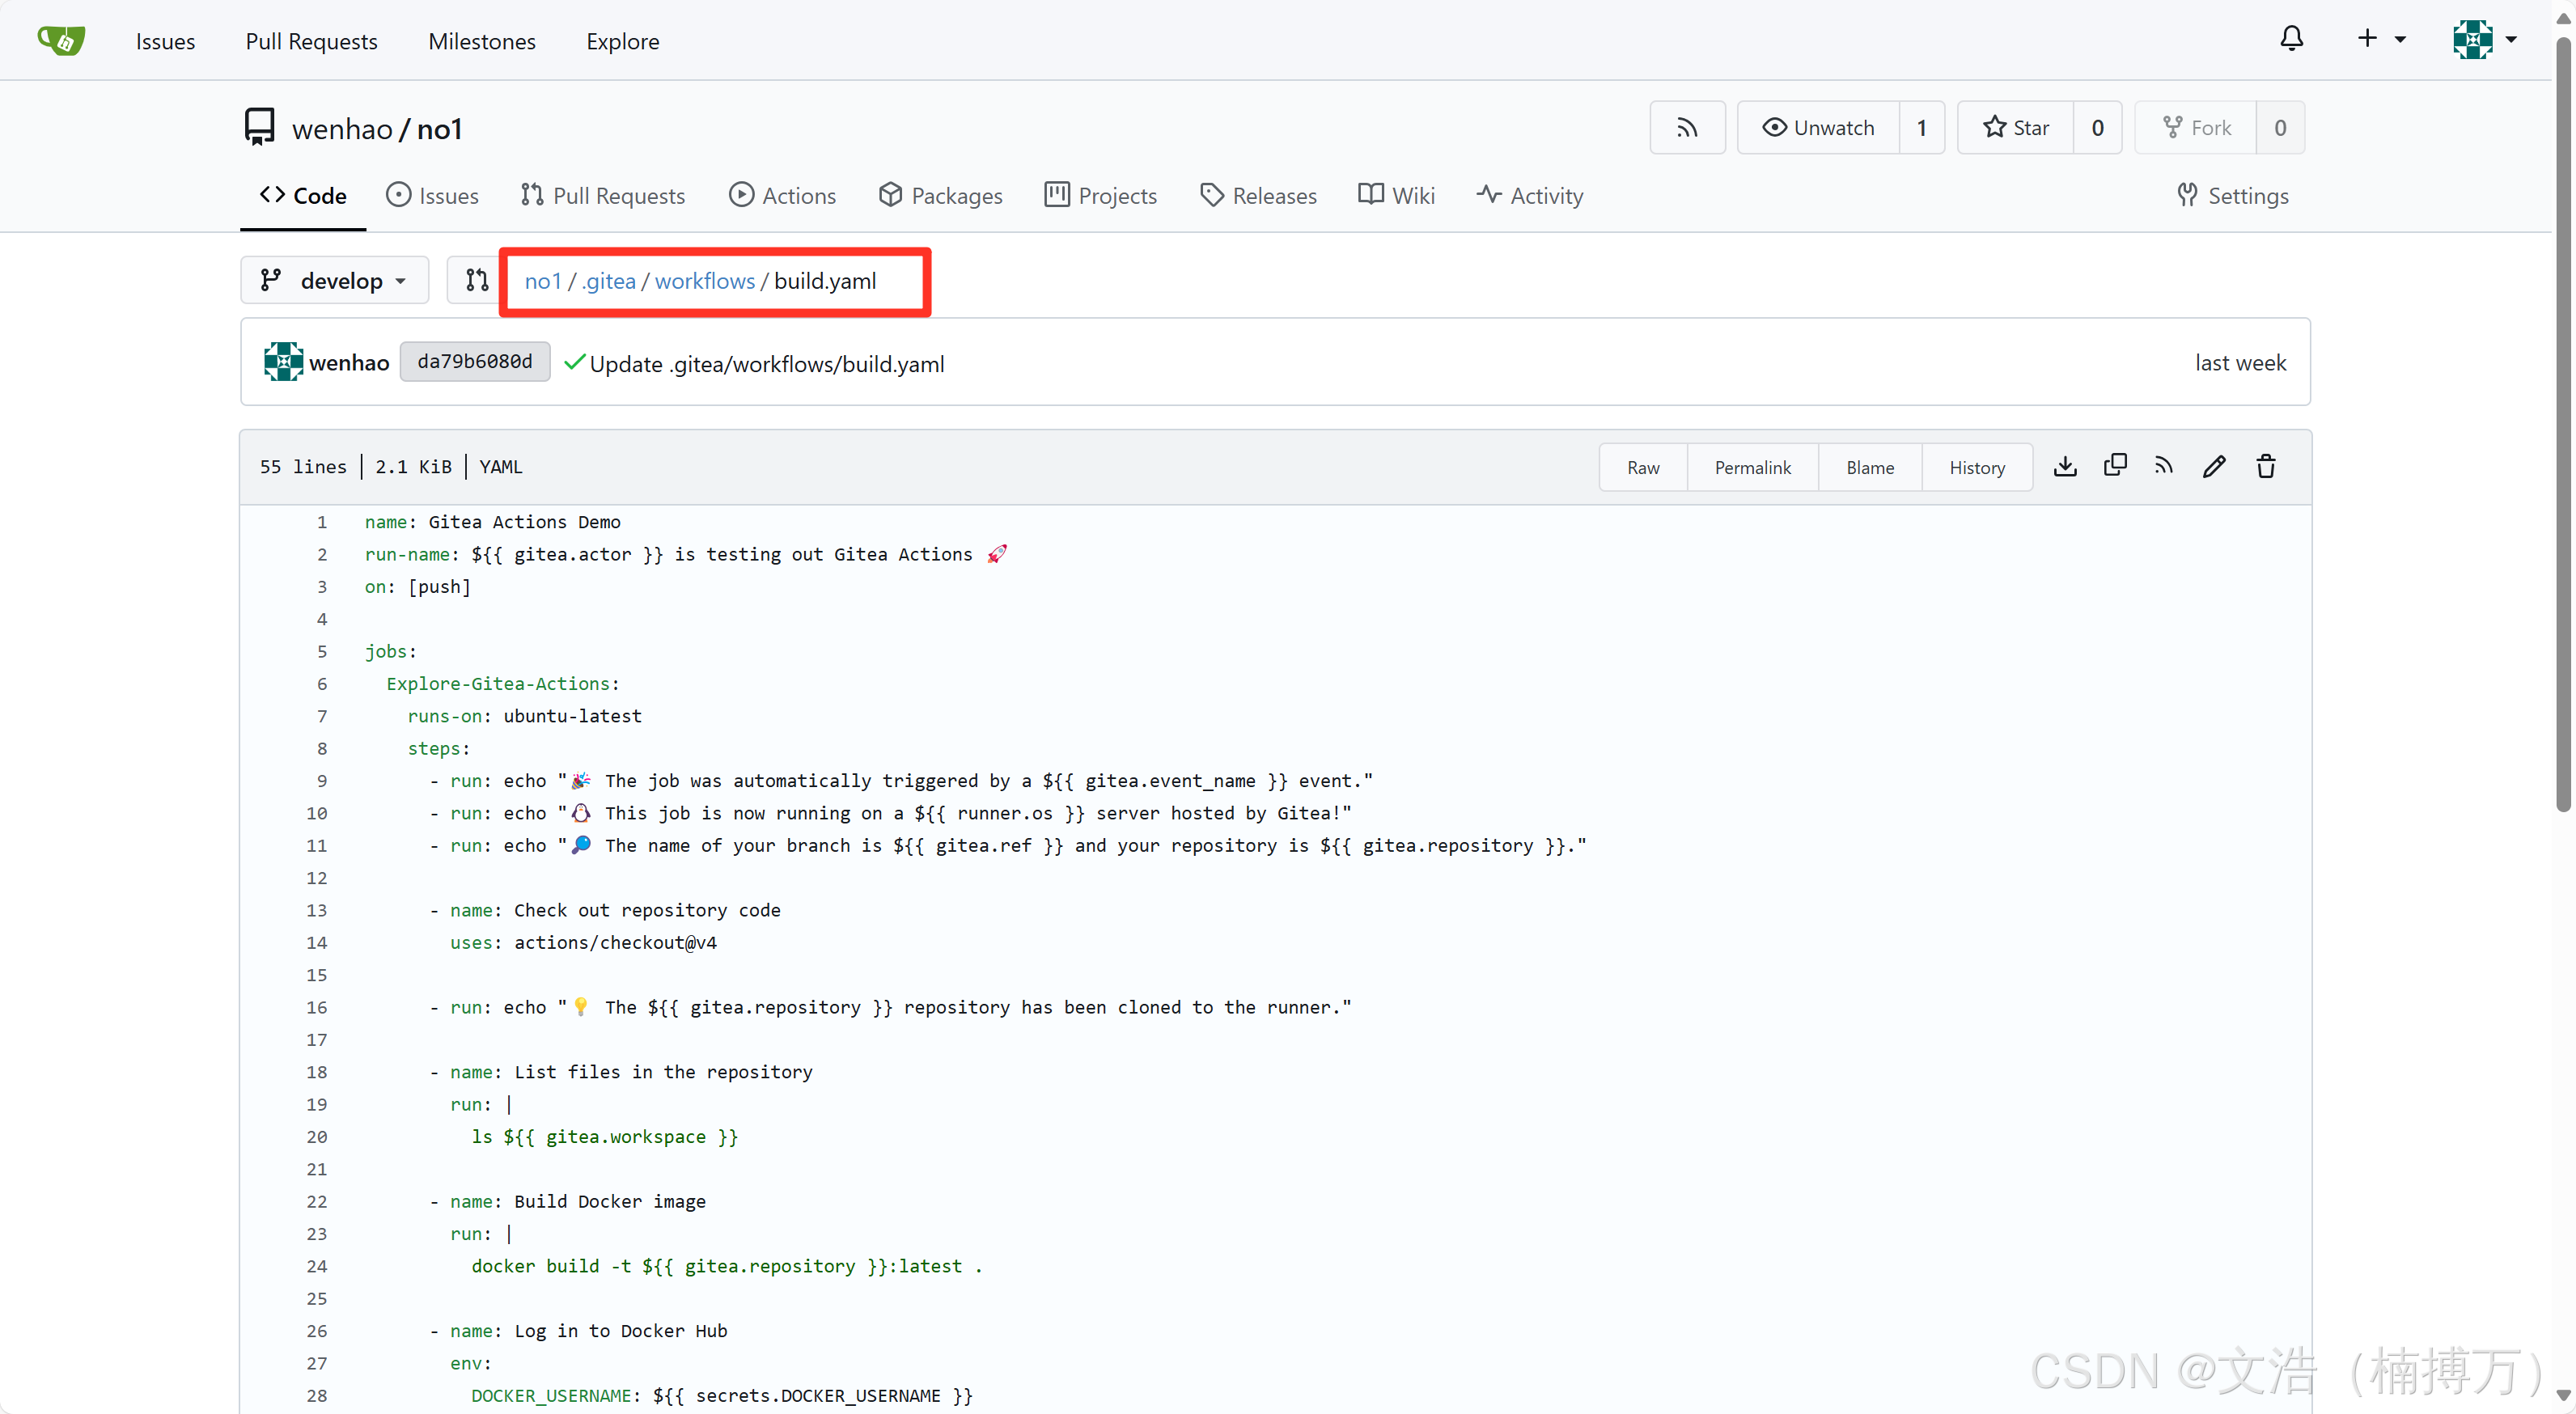The width and height of the screenshot is (2576, 1414).
Task: Click the compare branches icon button
Action: (x=477, y=281)
